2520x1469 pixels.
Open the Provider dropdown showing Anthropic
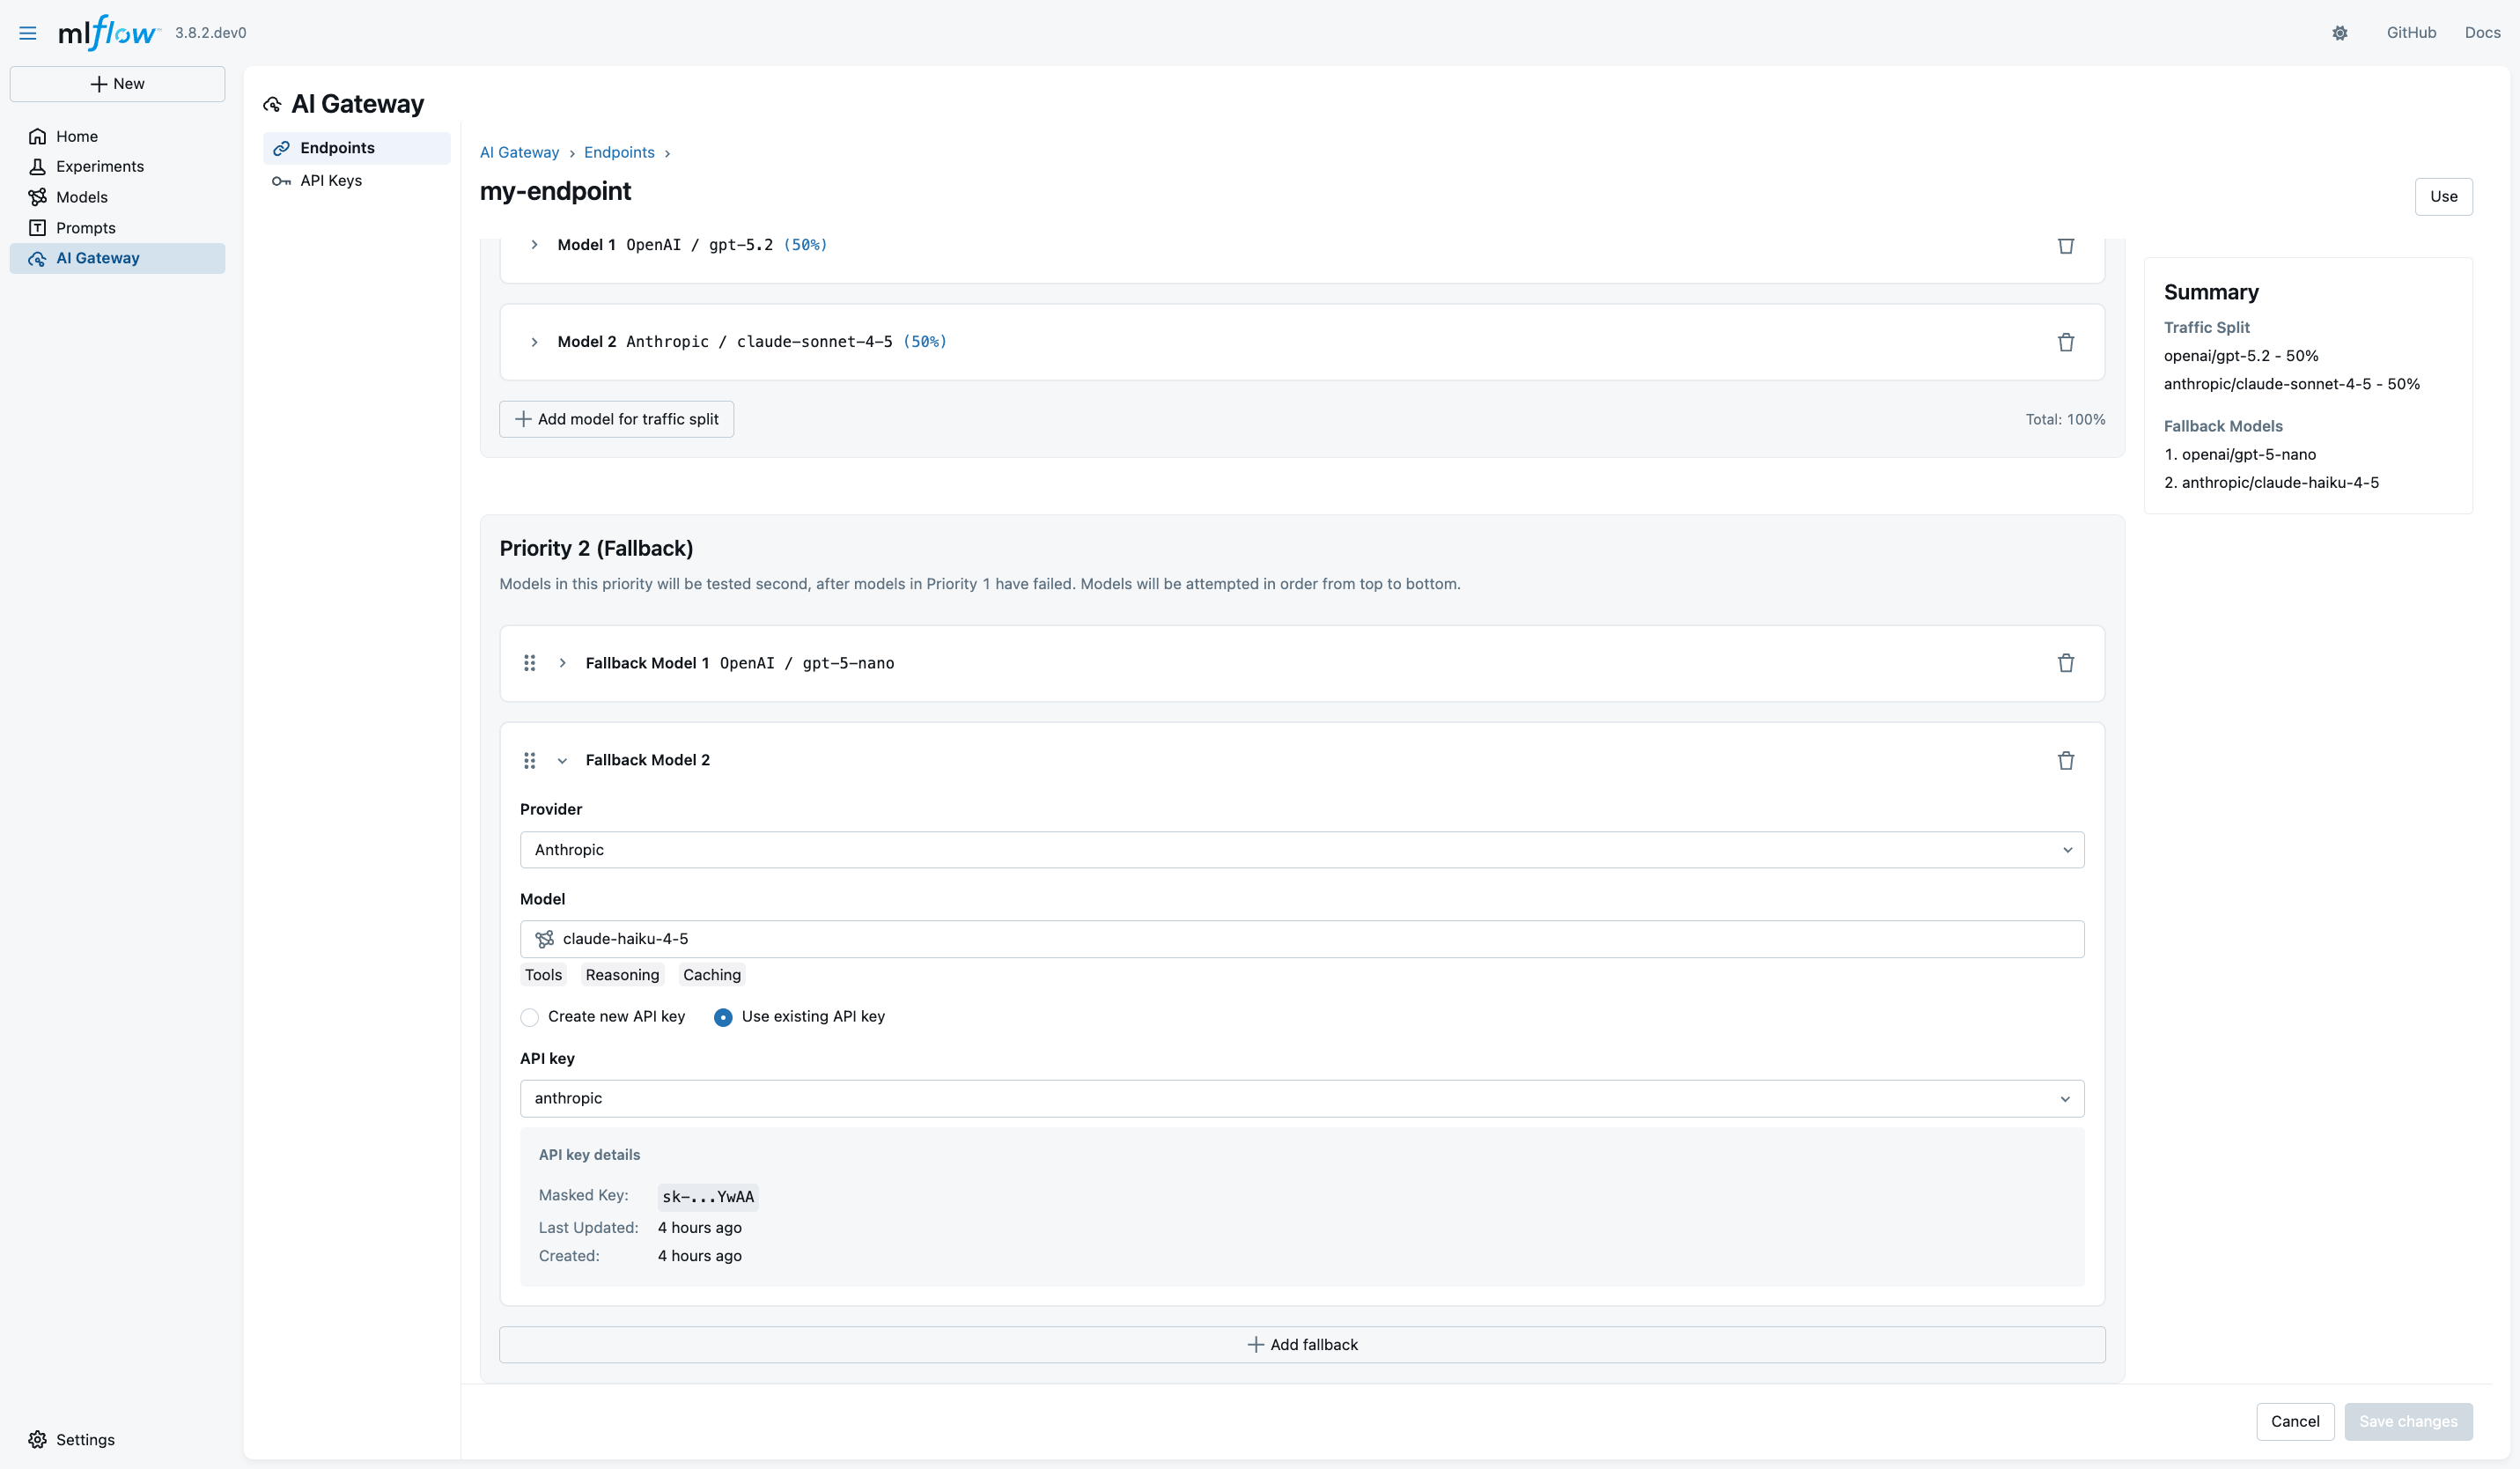click(1301, 849)
